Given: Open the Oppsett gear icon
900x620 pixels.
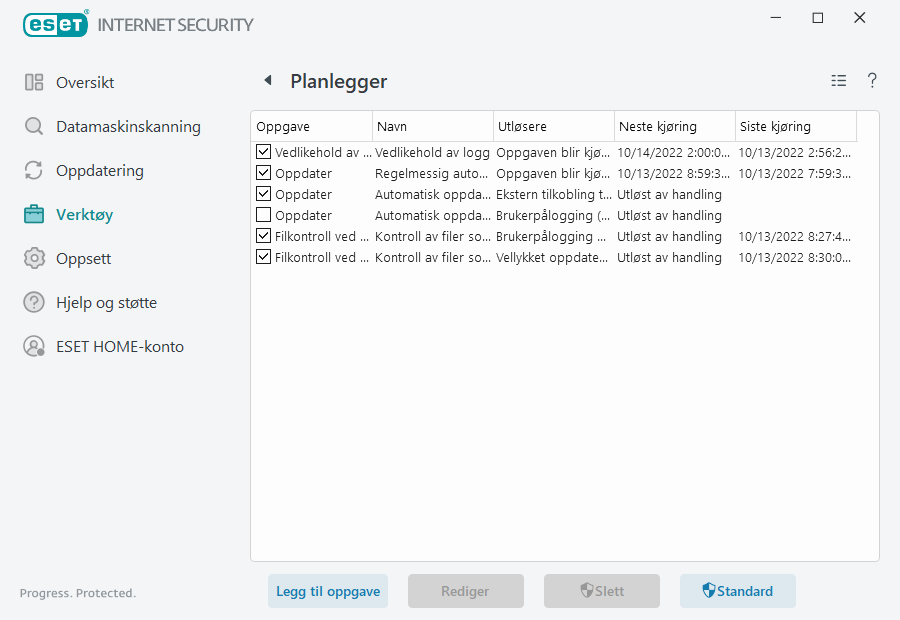Looking at the screenshot, I should pyautogui.click(x=33, y=258).
